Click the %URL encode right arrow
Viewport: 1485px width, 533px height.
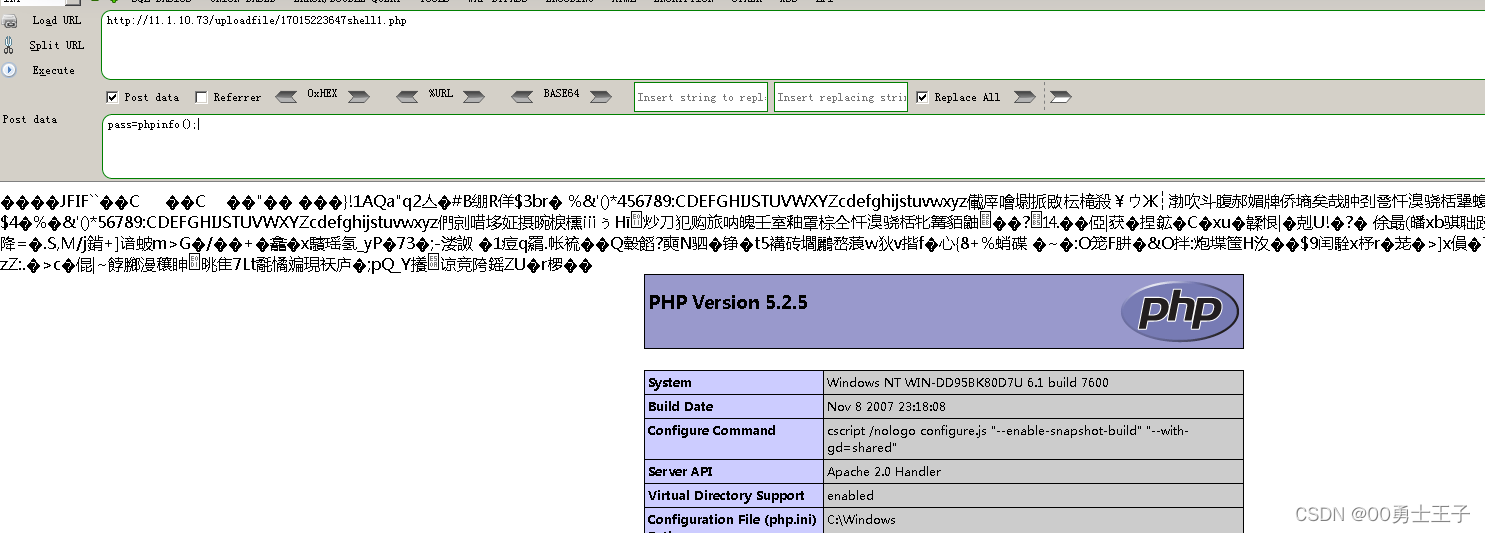(475, 97)
